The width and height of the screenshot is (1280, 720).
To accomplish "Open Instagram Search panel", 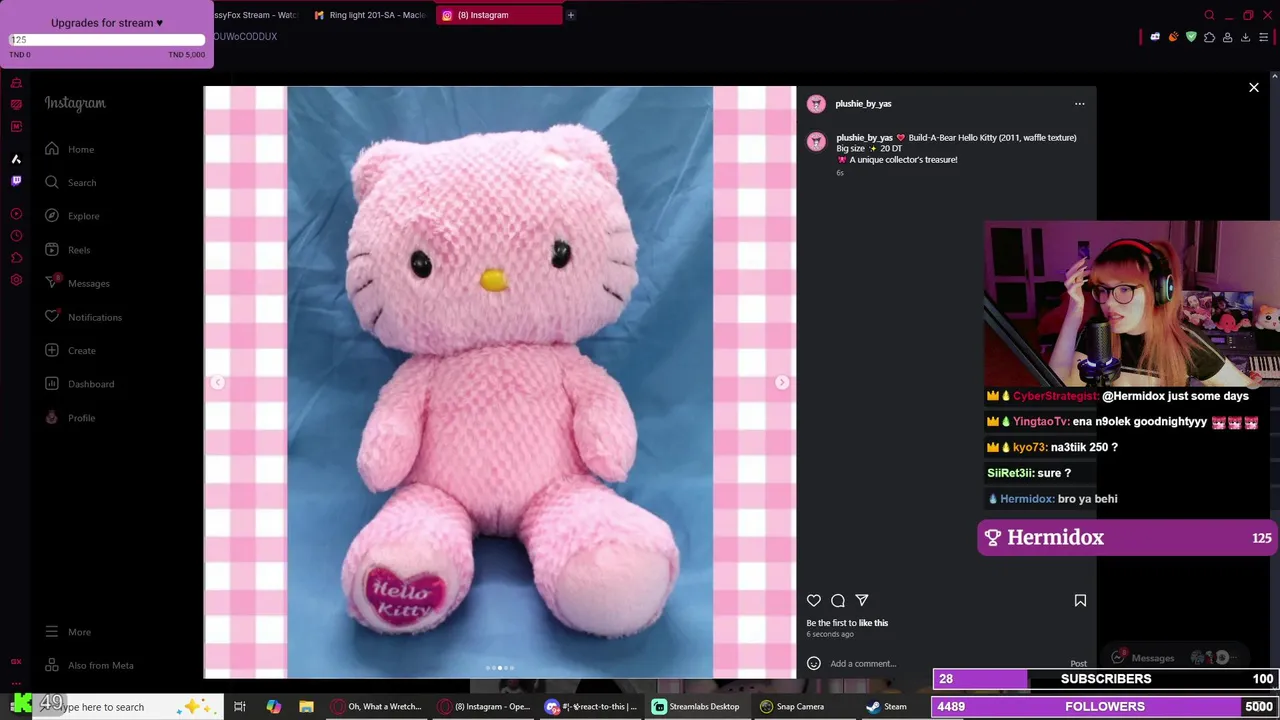I will coord(70,182).
